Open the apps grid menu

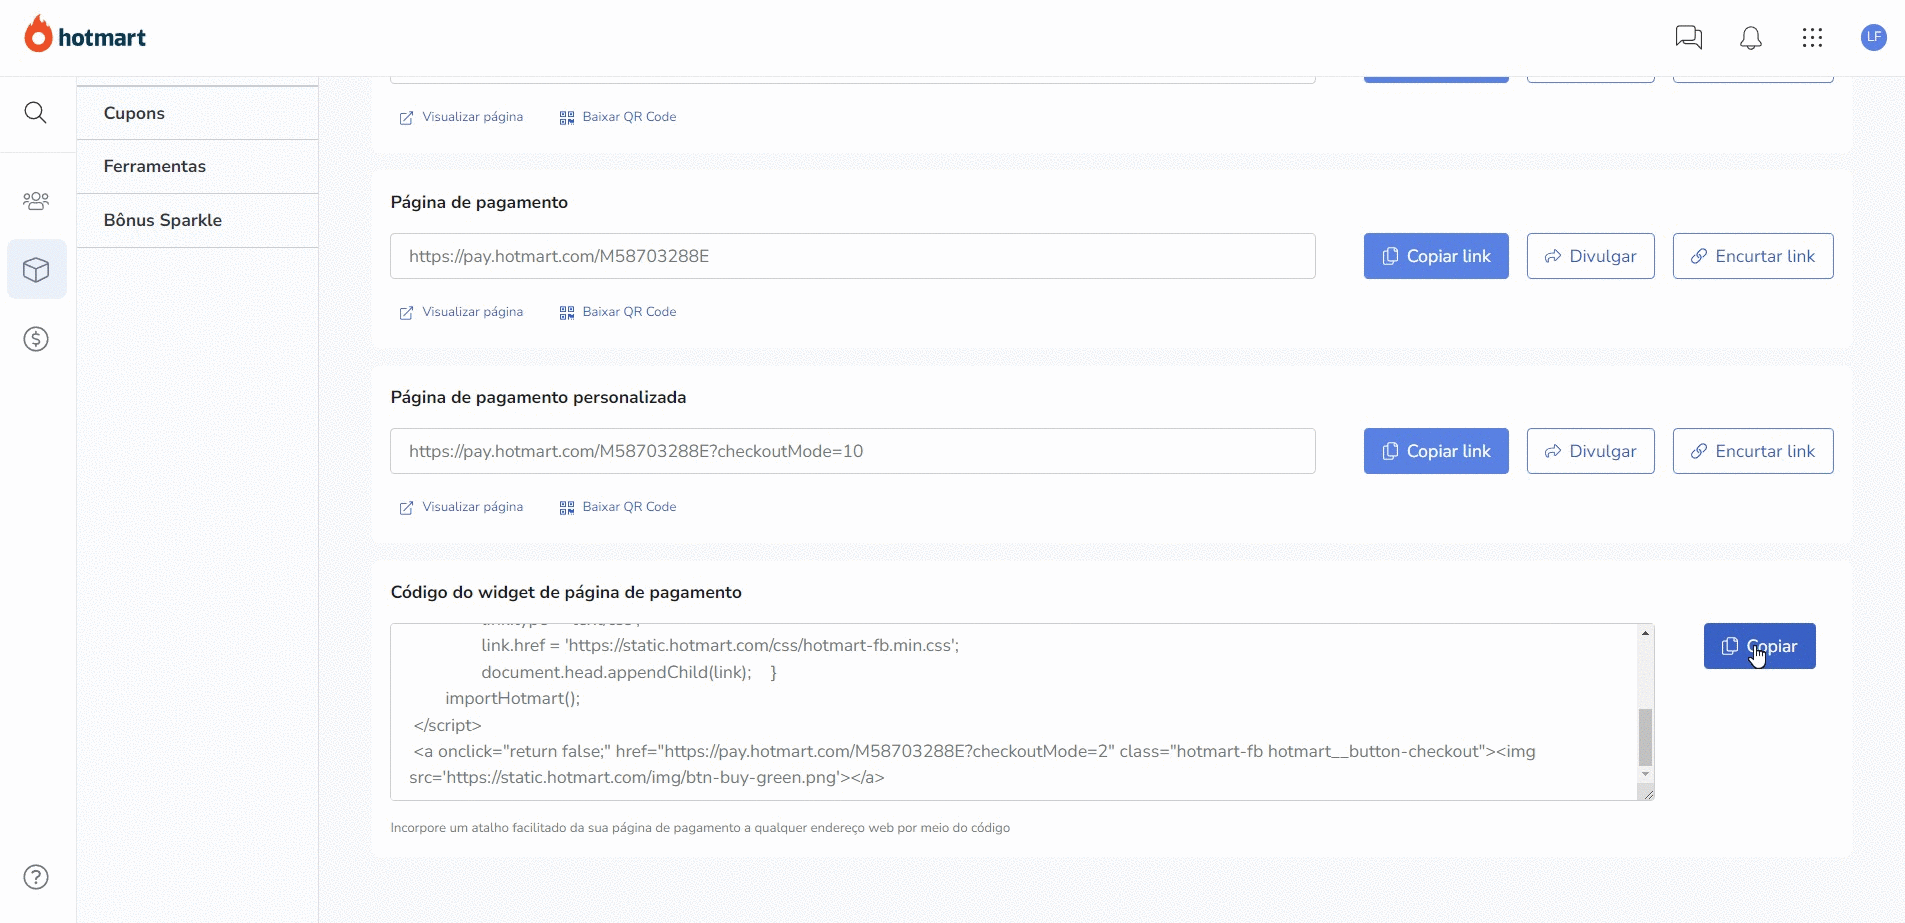point(1812,38)
